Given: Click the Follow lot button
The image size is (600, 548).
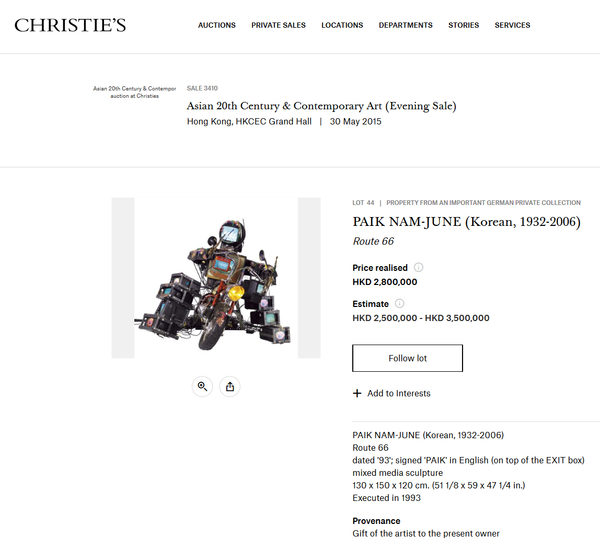Looking at the screenshot, I should click(x=408, y=358).
